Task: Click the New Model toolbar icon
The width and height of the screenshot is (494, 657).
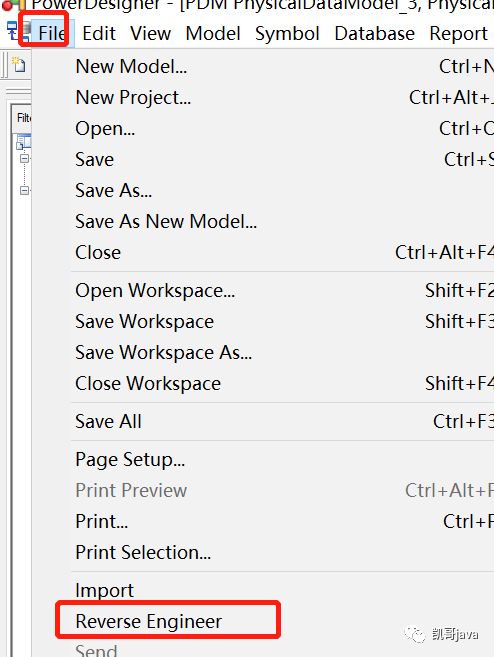Action: tap(19, 65)
